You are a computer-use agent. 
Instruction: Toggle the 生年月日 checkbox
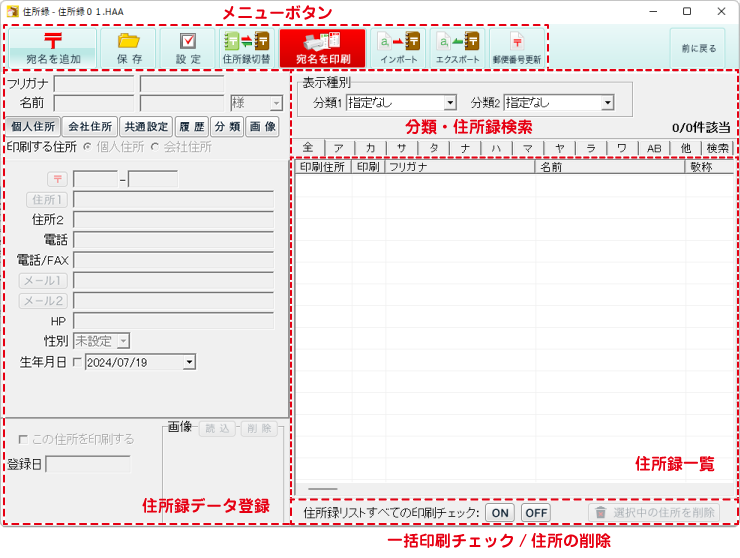[78, 362]
